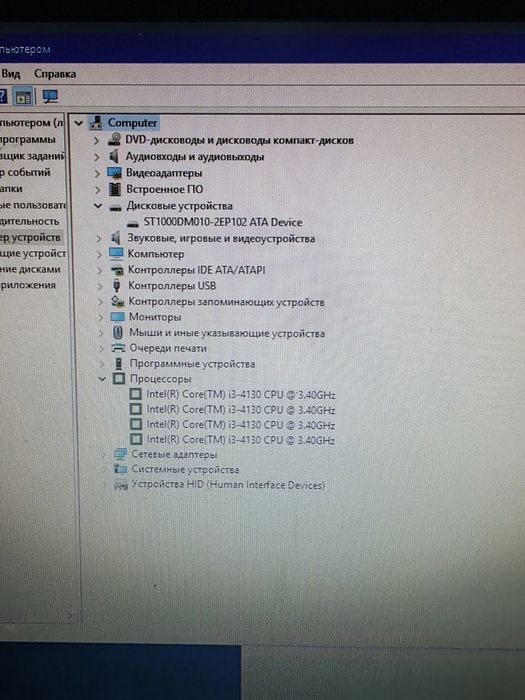Click the Контроллеры запоминающих устройств icon
The image size is (525, 700).
(x=117, y=302)
